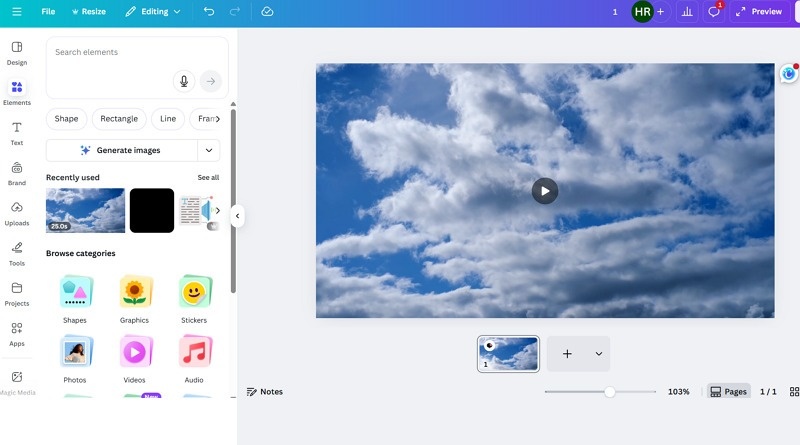Browse the Videos category
Screen dimensions: 800x445
[135, 359]
